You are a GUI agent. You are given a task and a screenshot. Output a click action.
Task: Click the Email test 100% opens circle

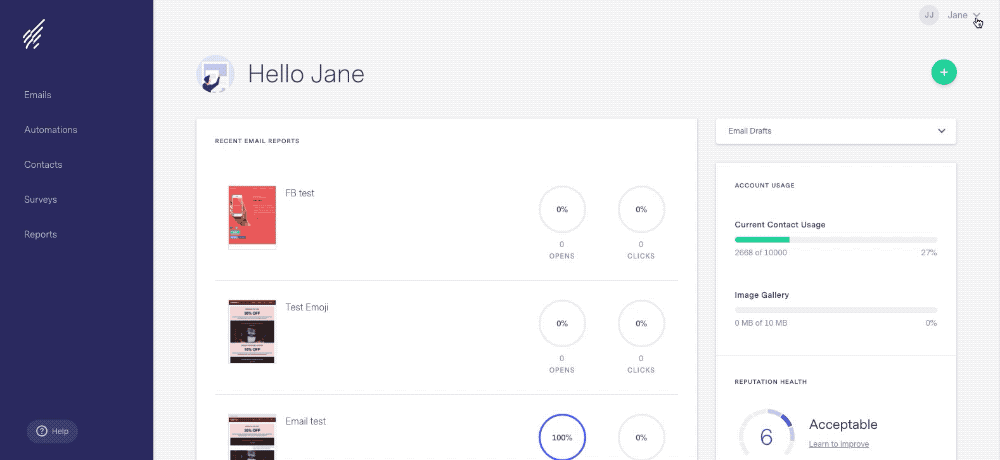562,438
